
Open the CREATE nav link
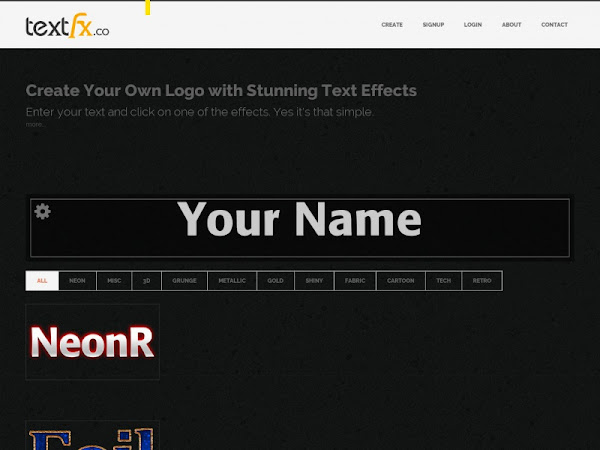click(x=392, y=24)
